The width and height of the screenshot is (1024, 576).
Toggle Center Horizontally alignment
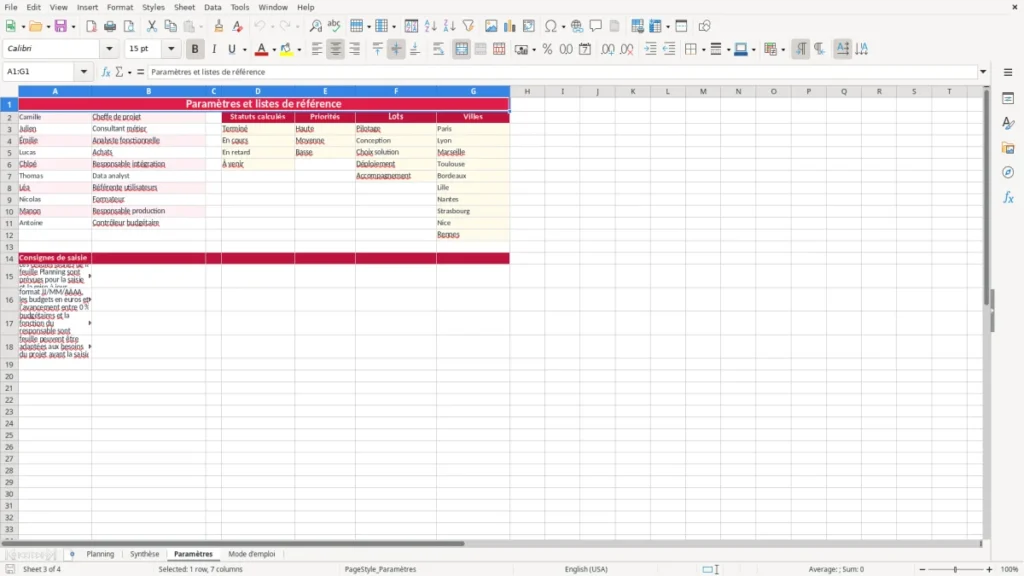coord(336,49)
